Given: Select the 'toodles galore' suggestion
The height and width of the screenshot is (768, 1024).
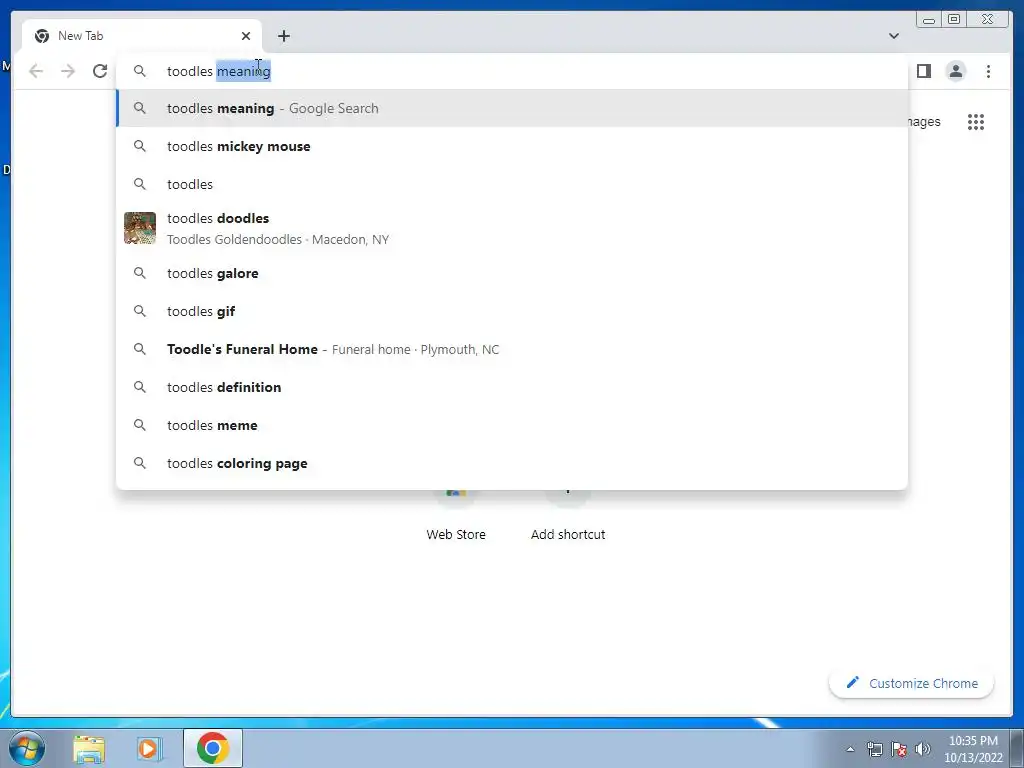Looking at the screenshot, I should pos(512,273).
